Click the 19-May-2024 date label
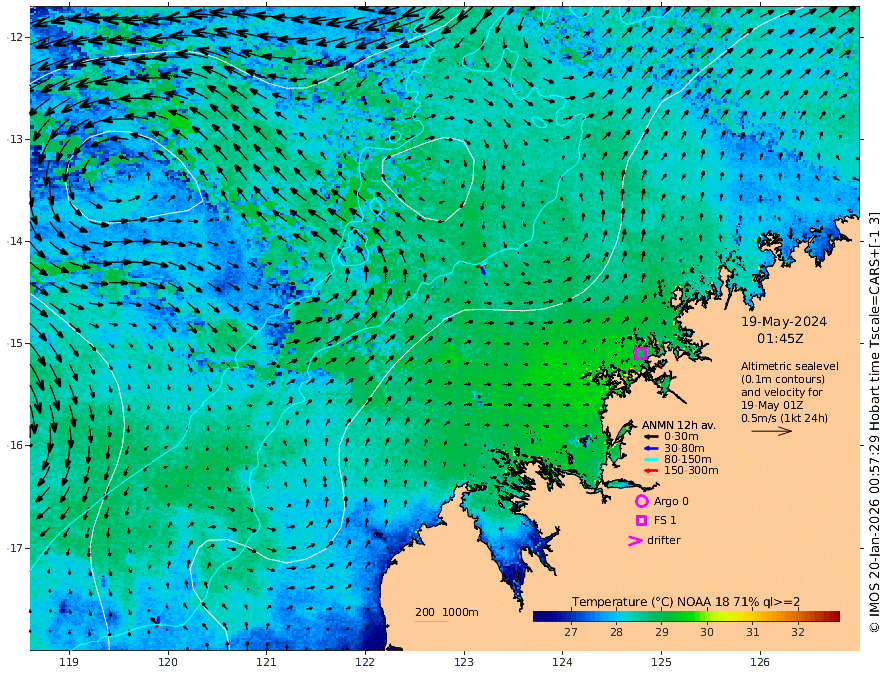The height and width of the screenshot is (680, 880). (784, 321)
